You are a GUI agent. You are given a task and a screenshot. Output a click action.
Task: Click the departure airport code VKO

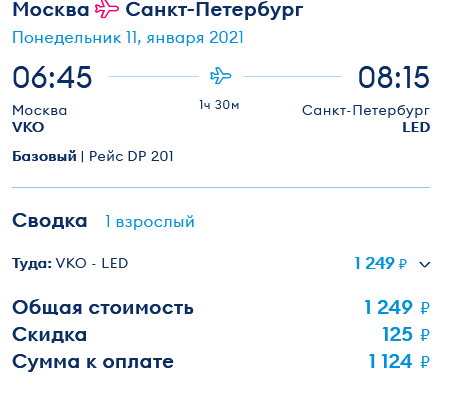28,127
